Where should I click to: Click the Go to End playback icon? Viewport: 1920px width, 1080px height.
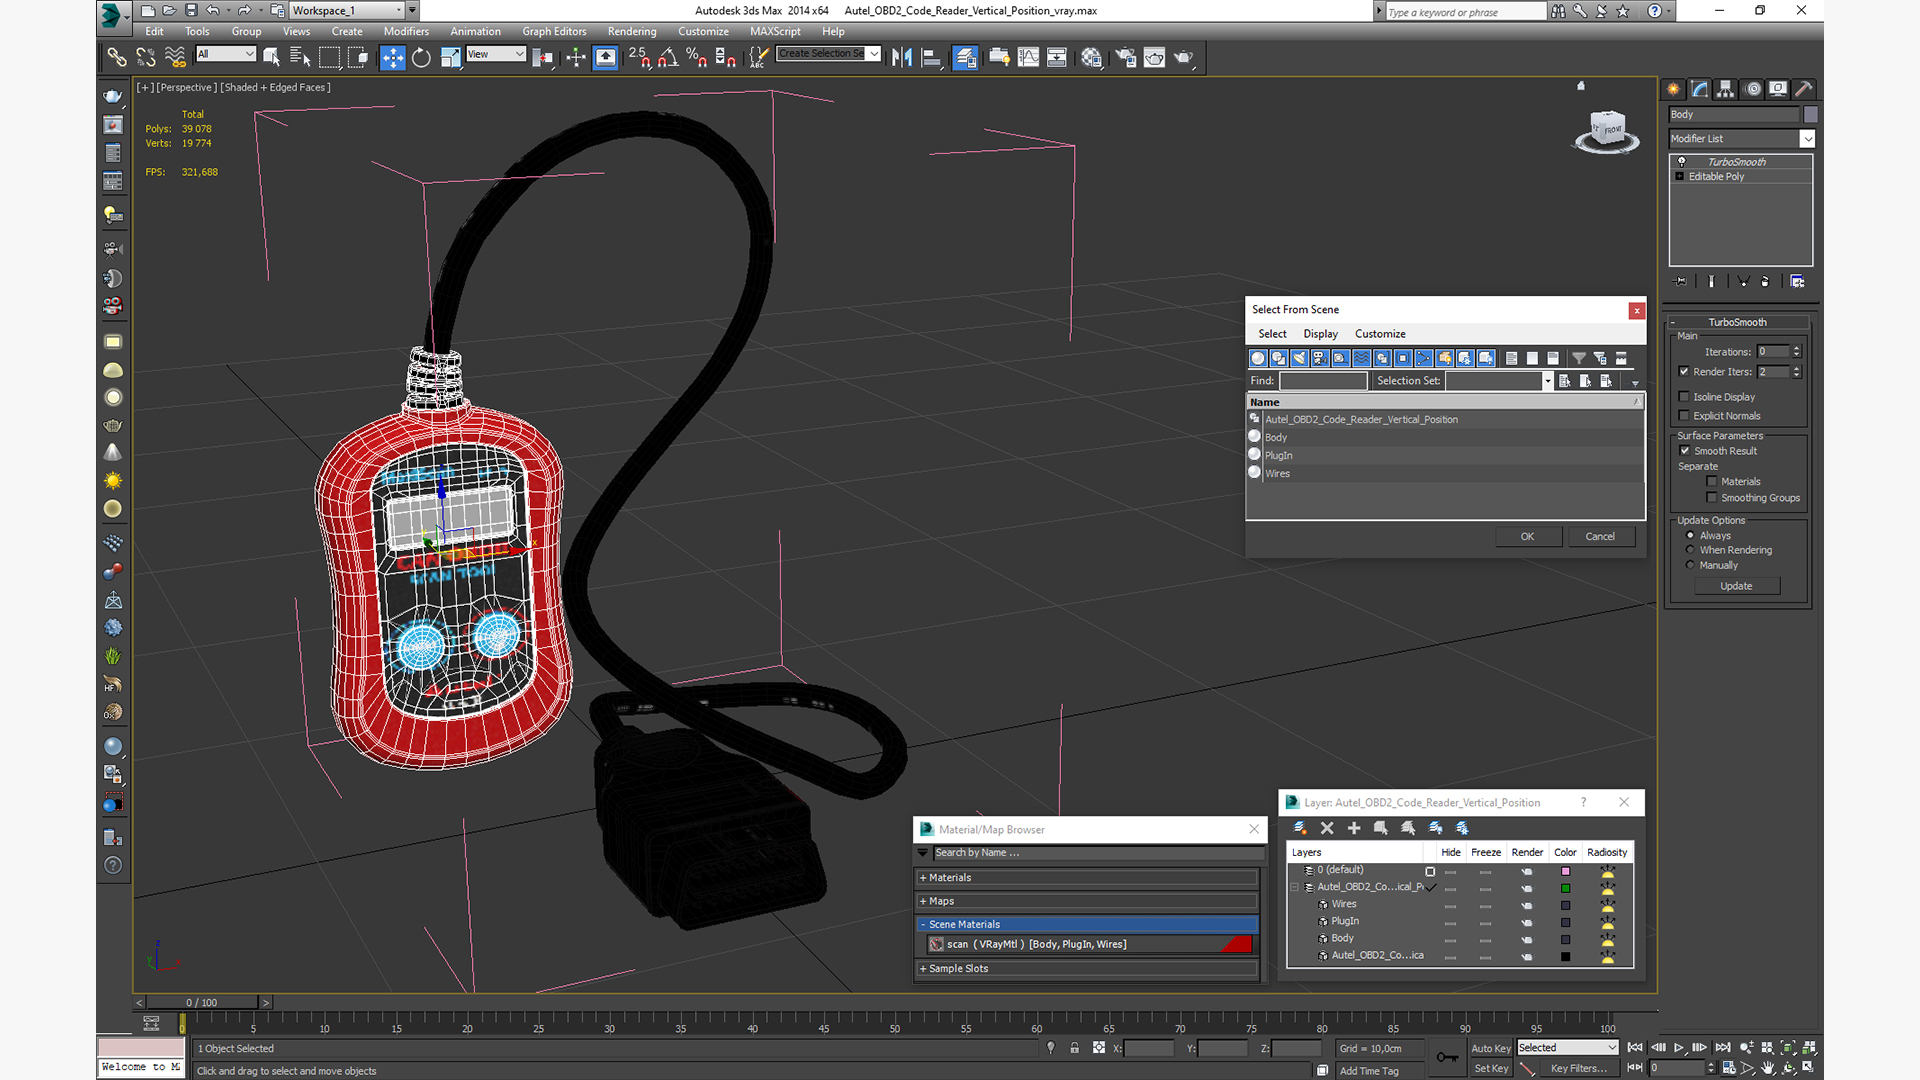pyautogui.click(x=1723, y=1048)
